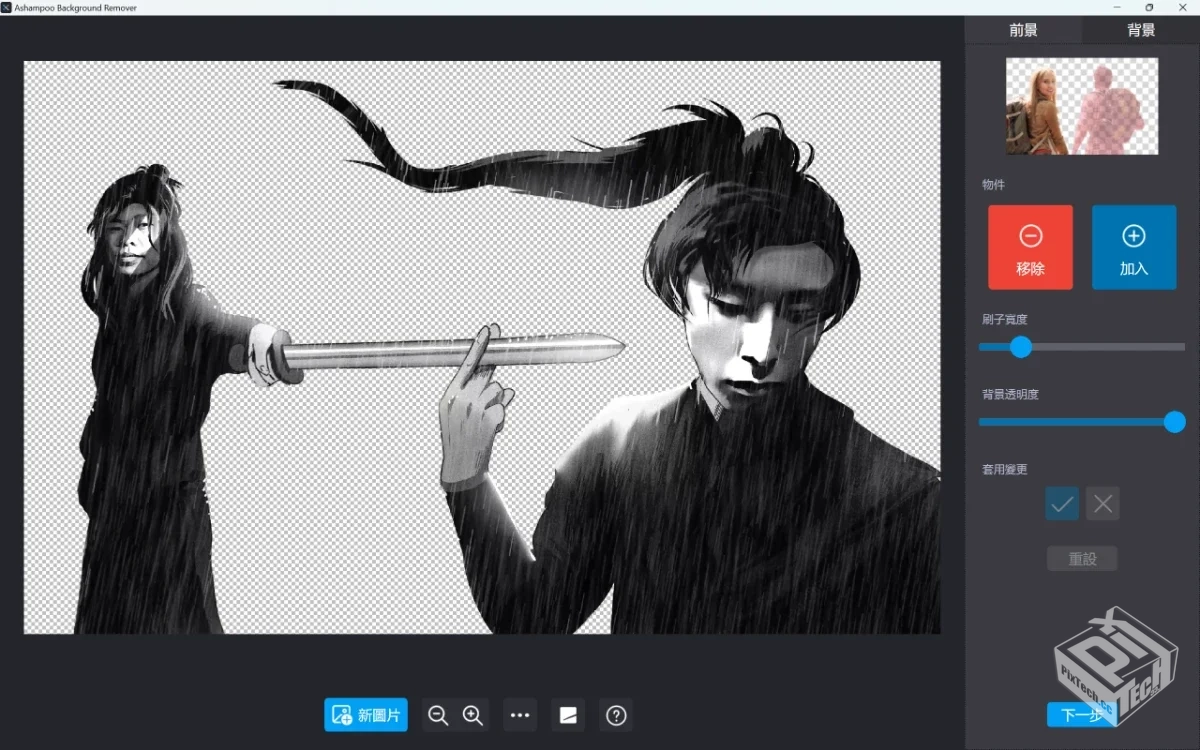Discard changes with the X under 套用變更
This screenshot has height=750, width=1200.
(x=1102, y=503)
